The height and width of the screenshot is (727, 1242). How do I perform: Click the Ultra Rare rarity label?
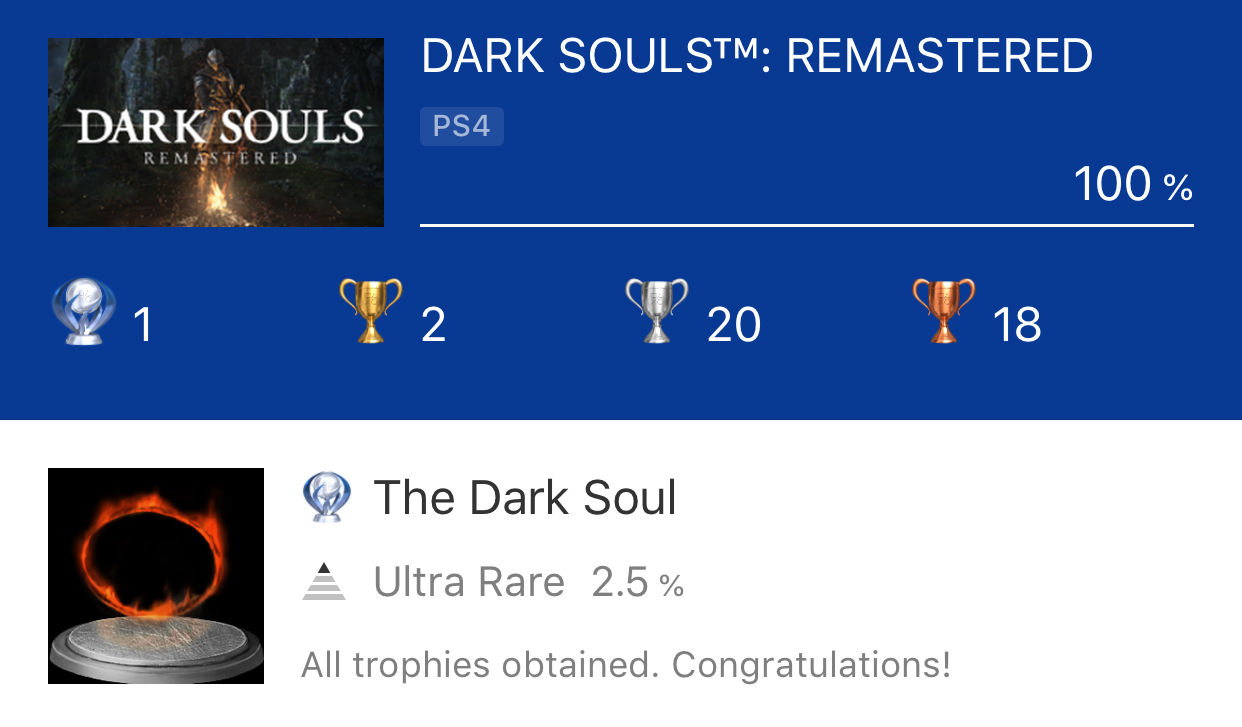tap(469, 582)
